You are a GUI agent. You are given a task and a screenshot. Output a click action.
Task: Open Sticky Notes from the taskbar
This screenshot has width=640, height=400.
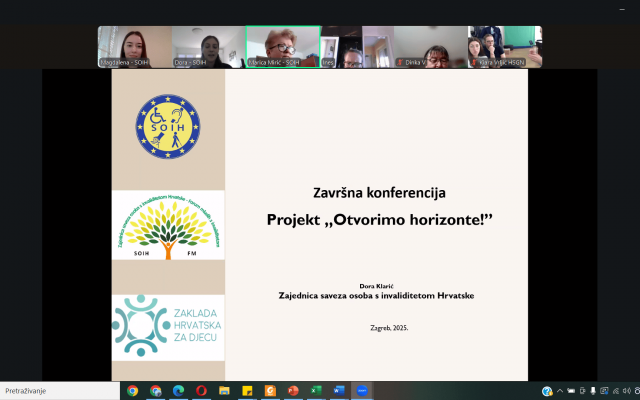(x=247, y=391)
